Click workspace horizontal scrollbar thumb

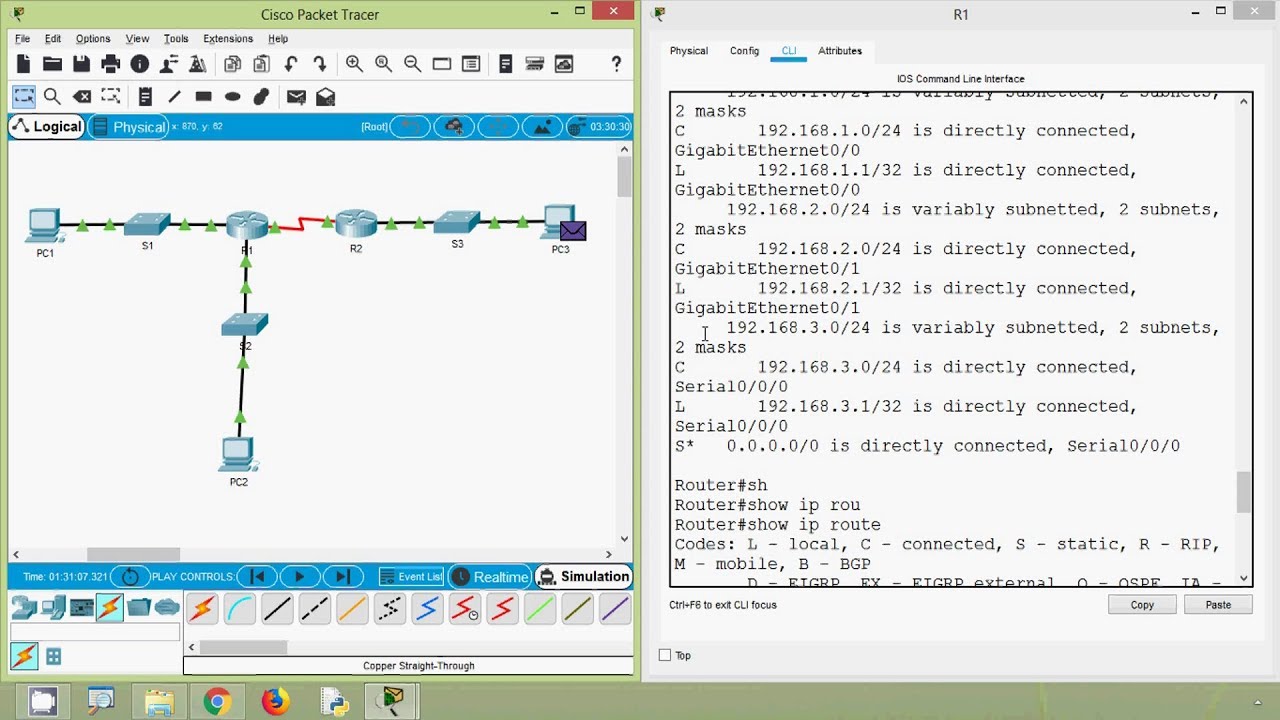coord(133,554)
